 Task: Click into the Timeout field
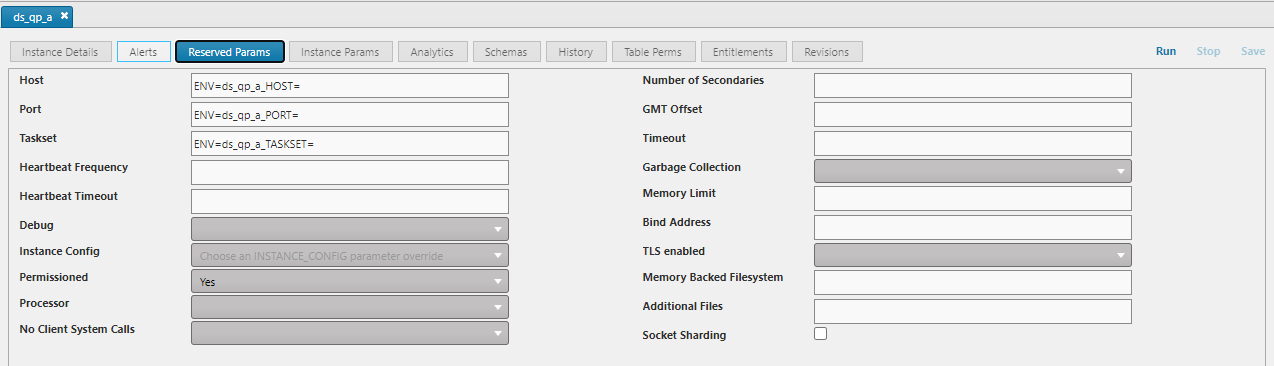[x=973, y=143]
